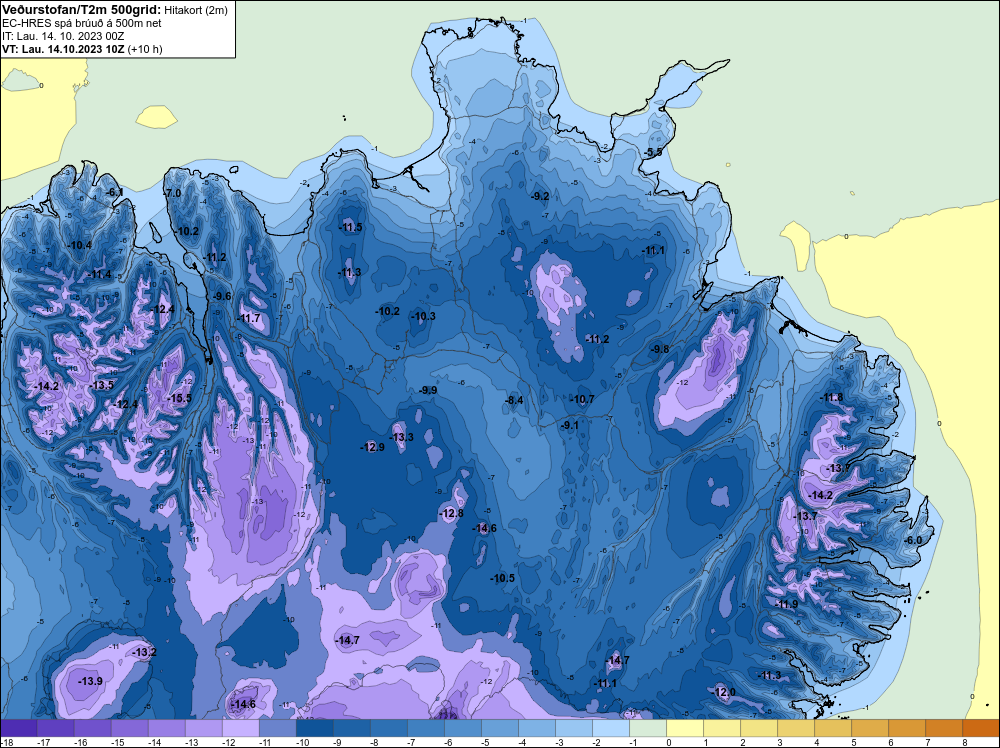Click the 8 dark orange legend swatch
Image resolution: width=1000 pixels, height=748 pixels.
pos(982,728)
